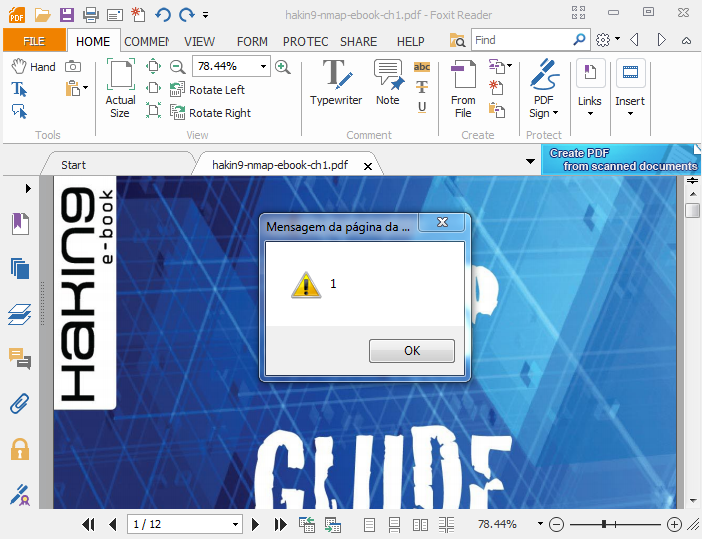Open the Digital Signatures panel
Image resolution: width=702 pixels, height=539 pixels.
coord(20,495)
